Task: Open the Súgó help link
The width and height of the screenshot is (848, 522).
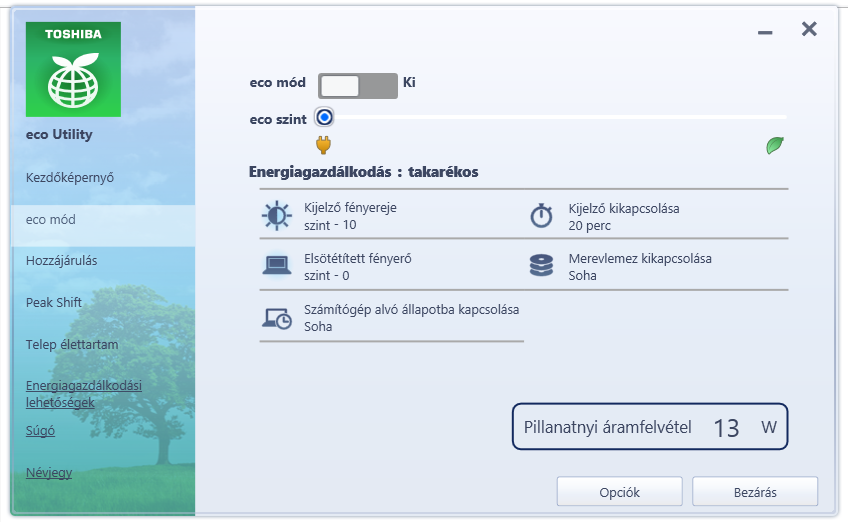Action: pos(40,431)
